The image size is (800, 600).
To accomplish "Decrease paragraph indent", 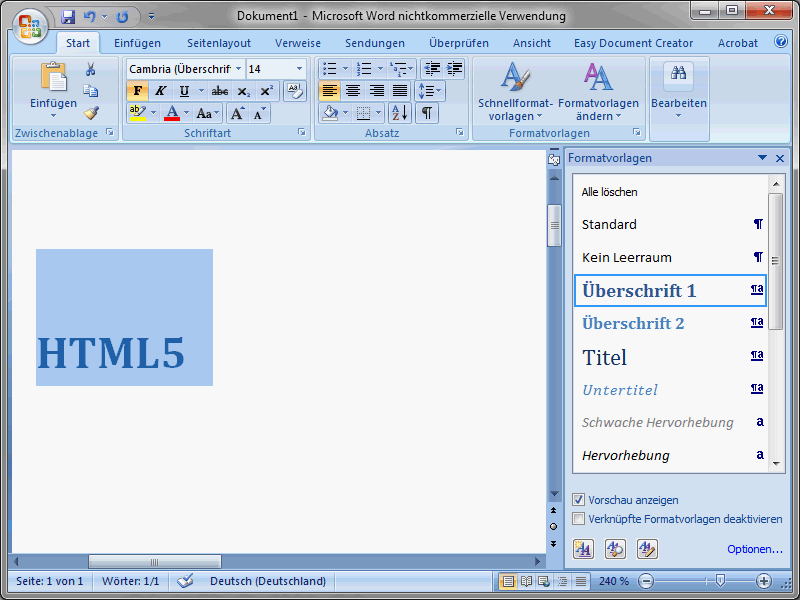I will click(432, 68).
